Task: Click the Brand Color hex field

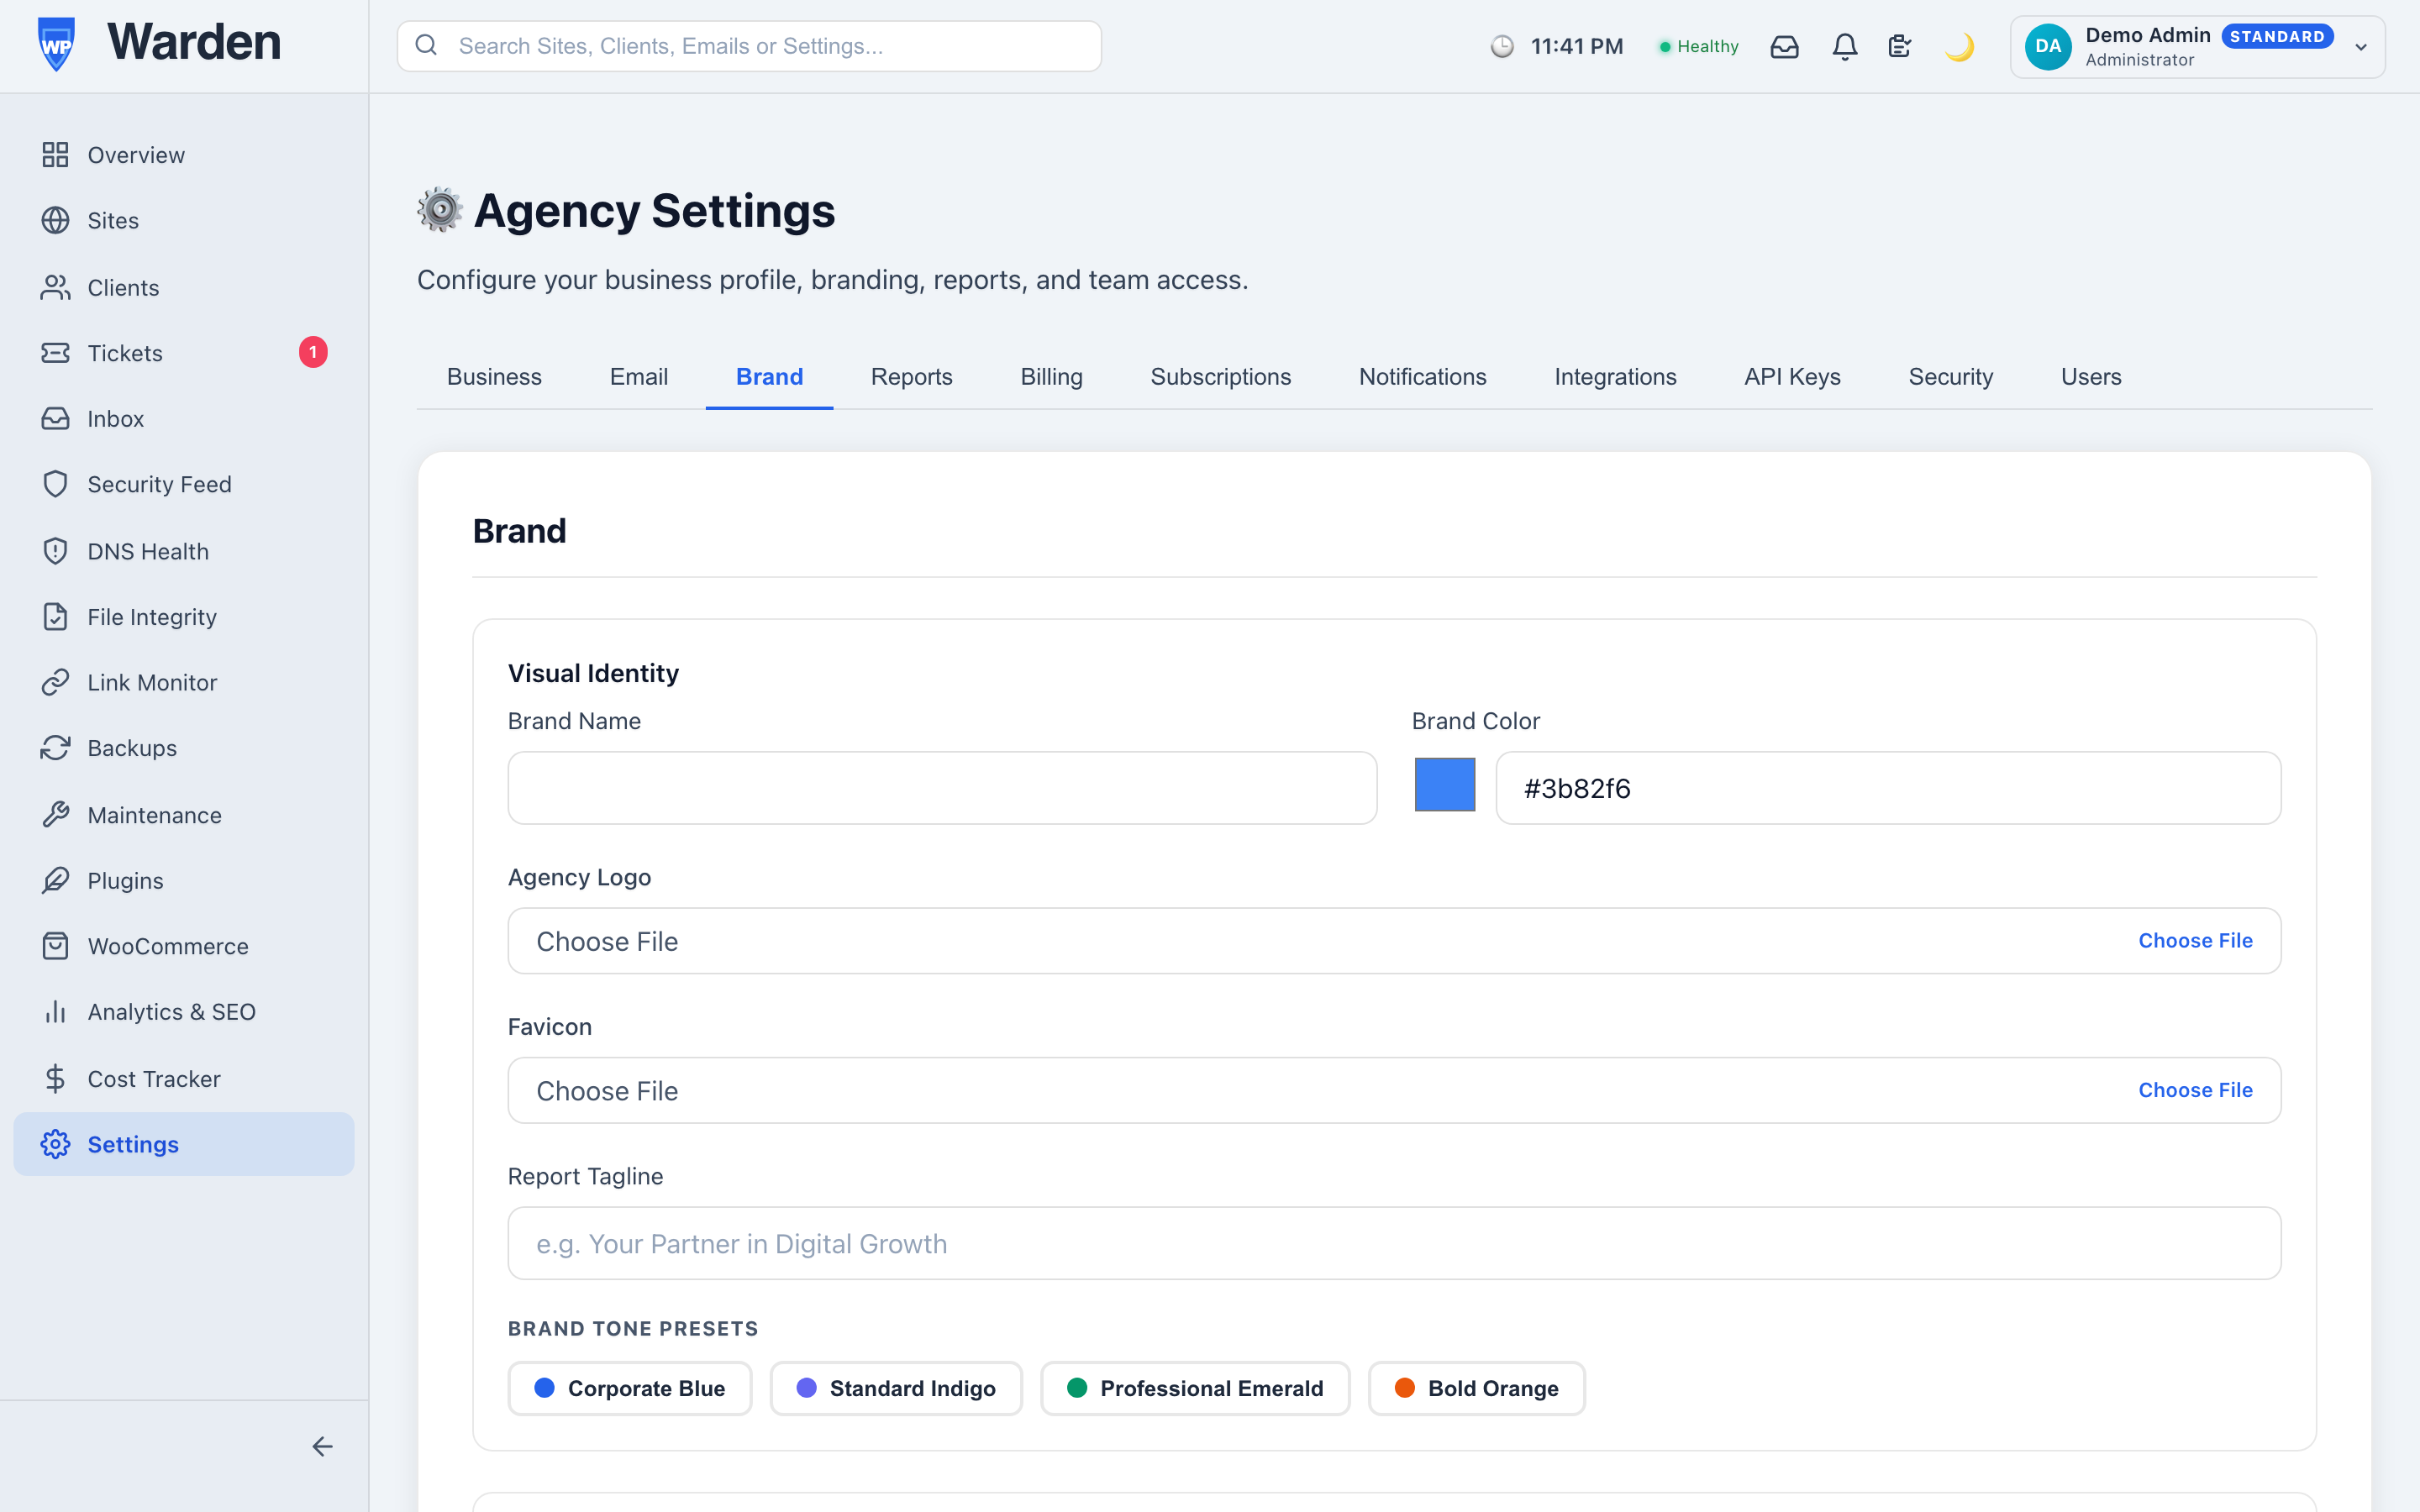Action: pyautogui.click(x=1888, y=788)
